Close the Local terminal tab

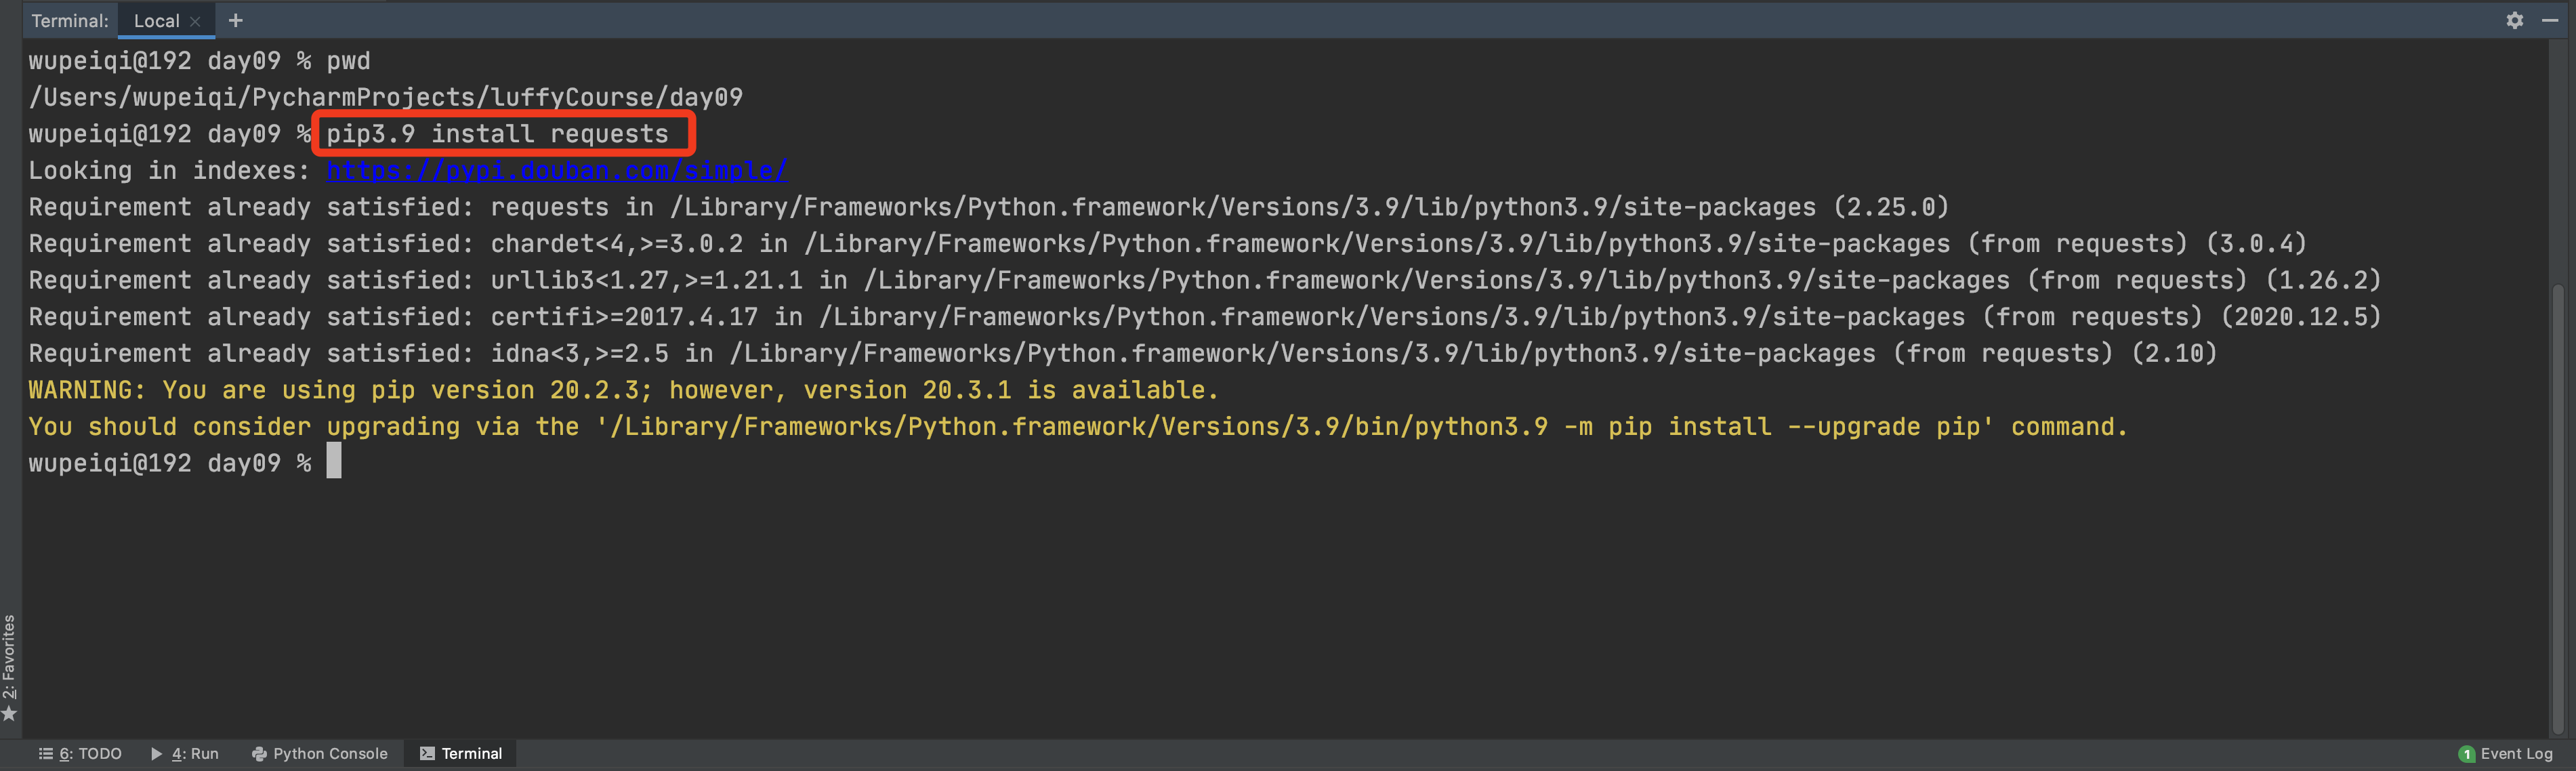click(x=195, y=21)
